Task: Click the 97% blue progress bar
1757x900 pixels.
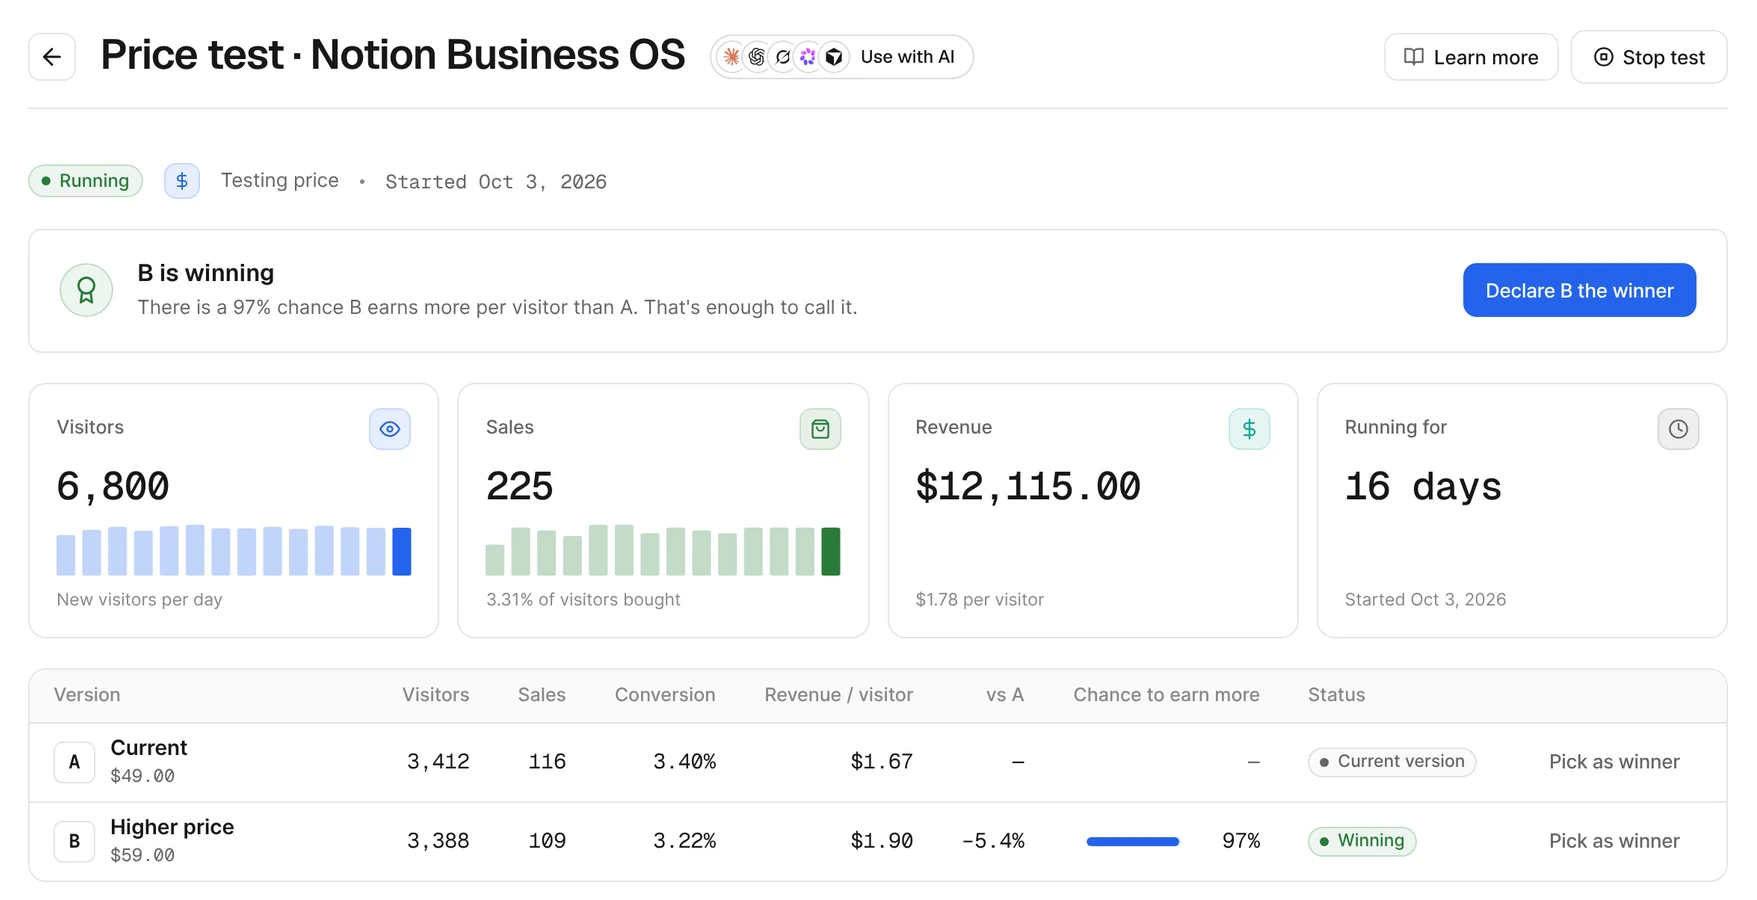Action: point(1133,842)
